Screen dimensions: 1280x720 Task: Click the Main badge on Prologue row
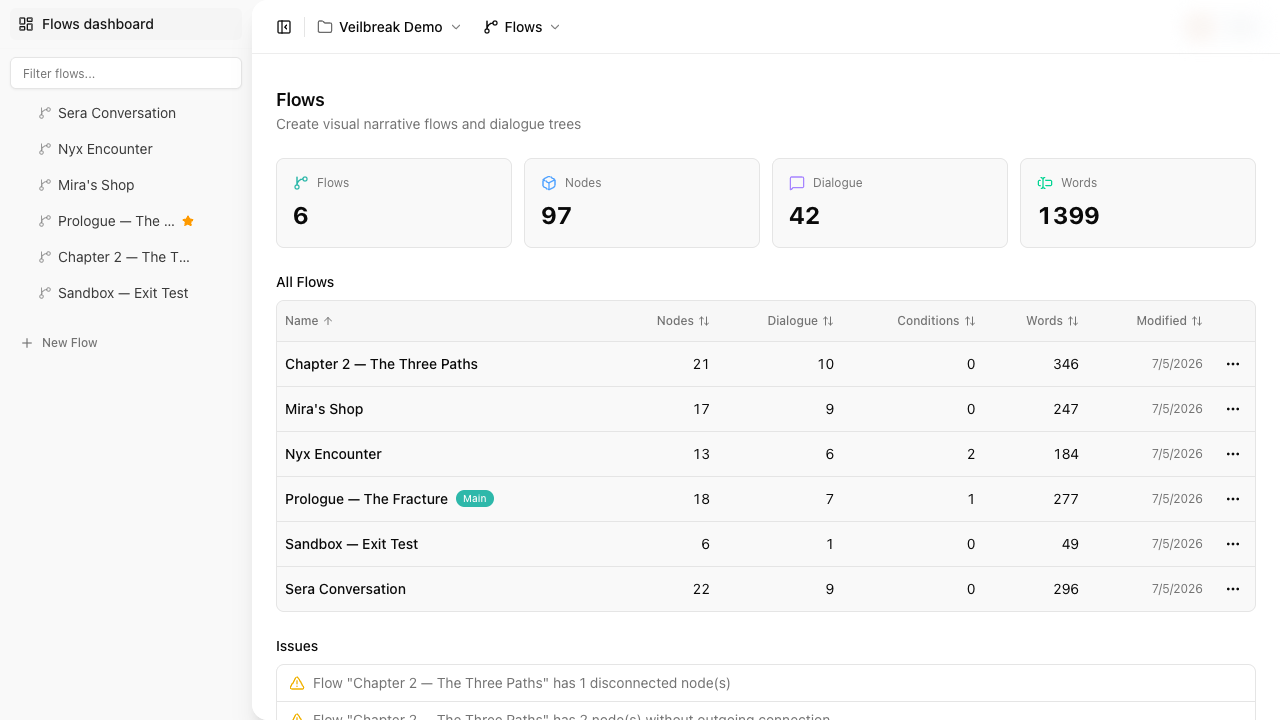pyautogui.click(x=475, y=499)
